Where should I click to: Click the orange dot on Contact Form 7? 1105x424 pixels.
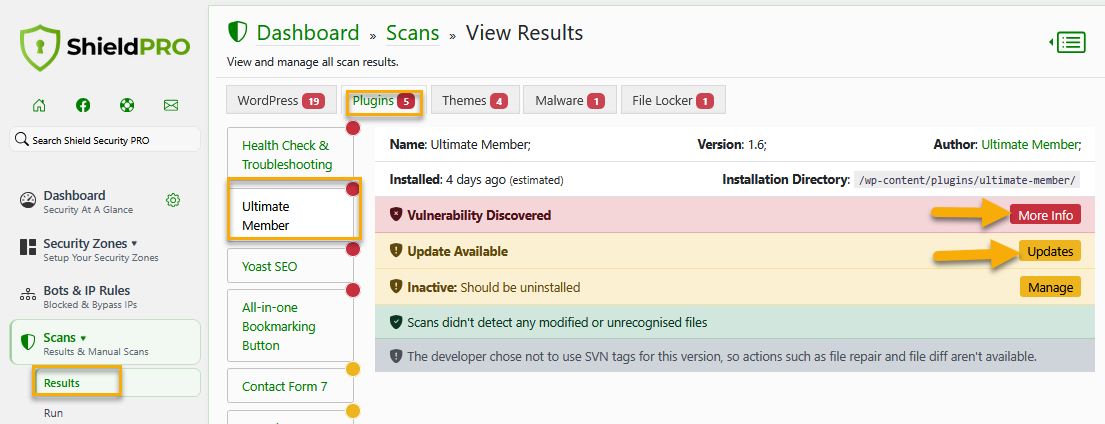(x=353, y=369)
